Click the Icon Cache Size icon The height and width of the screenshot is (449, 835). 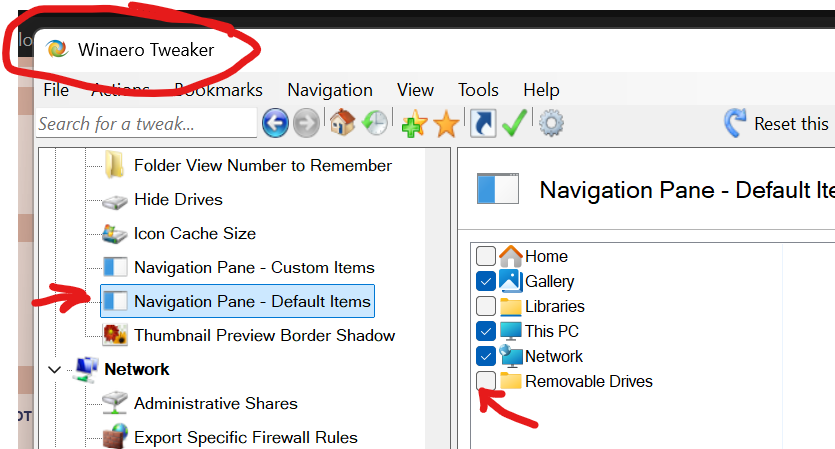tap(115, 234)
